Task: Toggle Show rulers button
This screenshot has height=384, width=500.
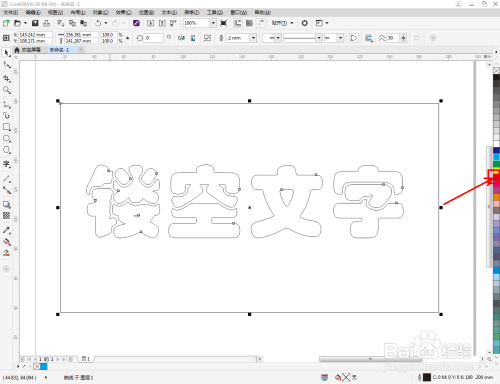Action: click(x=238, y=23)
